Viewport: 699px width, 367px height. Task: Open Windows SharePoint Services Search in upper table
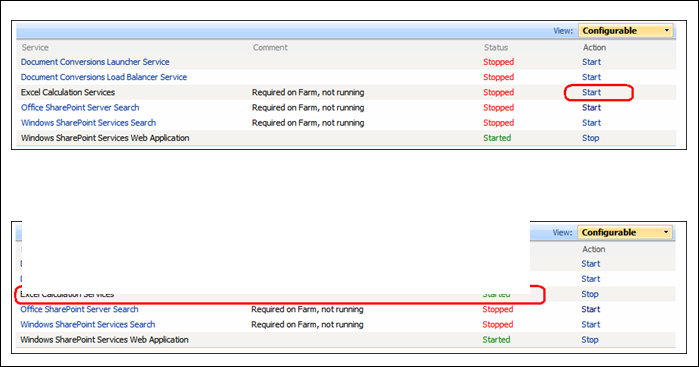88,123
